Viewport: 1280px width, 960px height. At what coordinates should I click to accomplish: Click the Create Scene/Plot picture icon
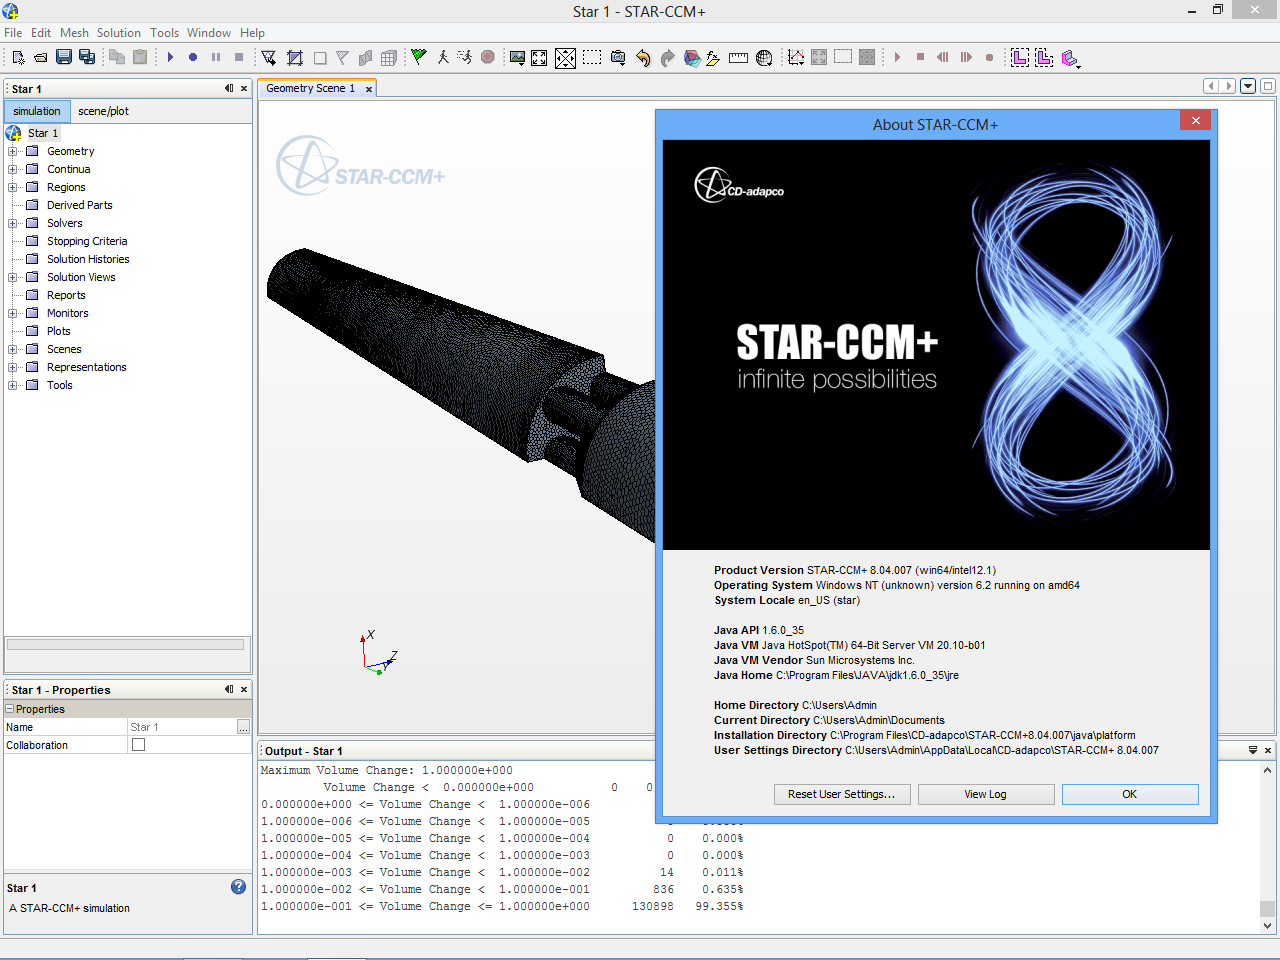coord(517,57)
